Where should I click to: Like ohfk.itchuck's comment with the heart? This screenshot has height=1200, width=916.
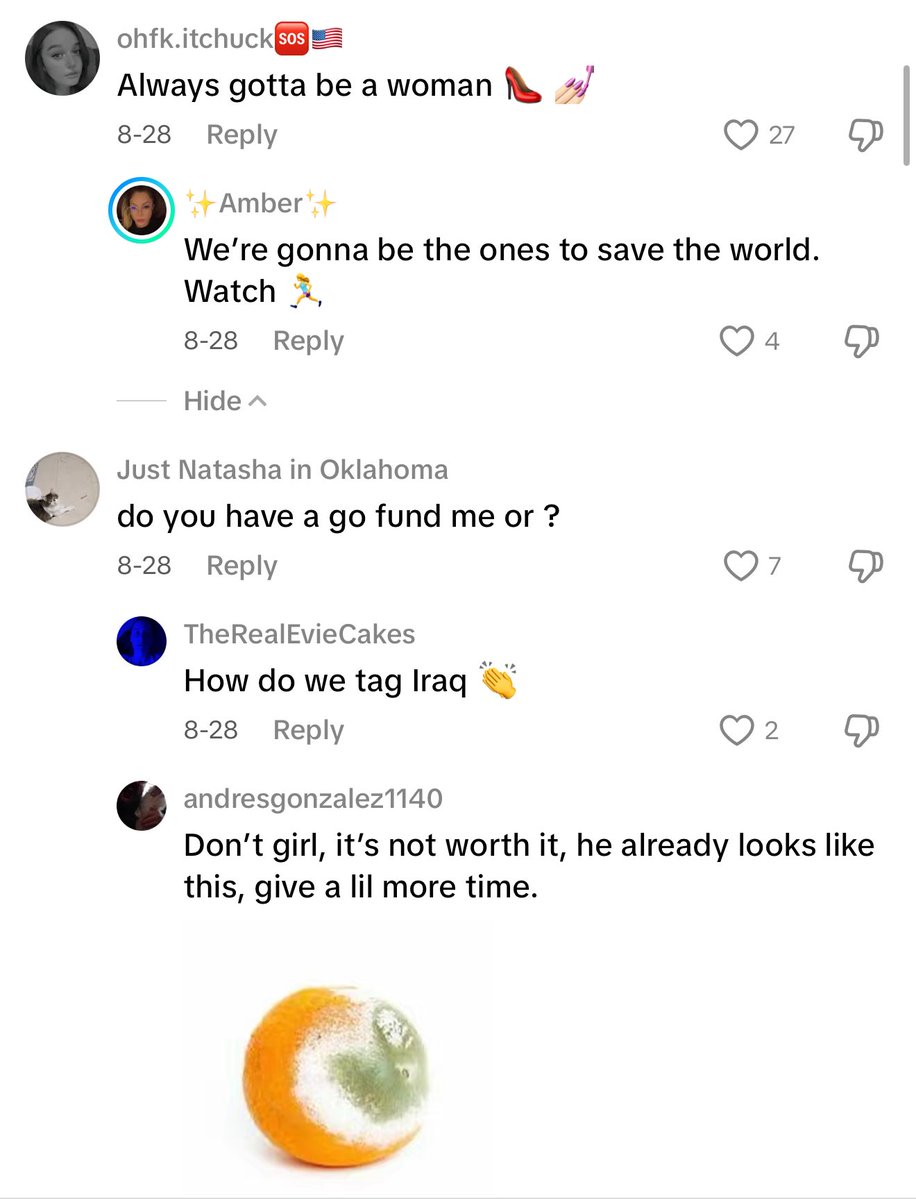[741, 135]
